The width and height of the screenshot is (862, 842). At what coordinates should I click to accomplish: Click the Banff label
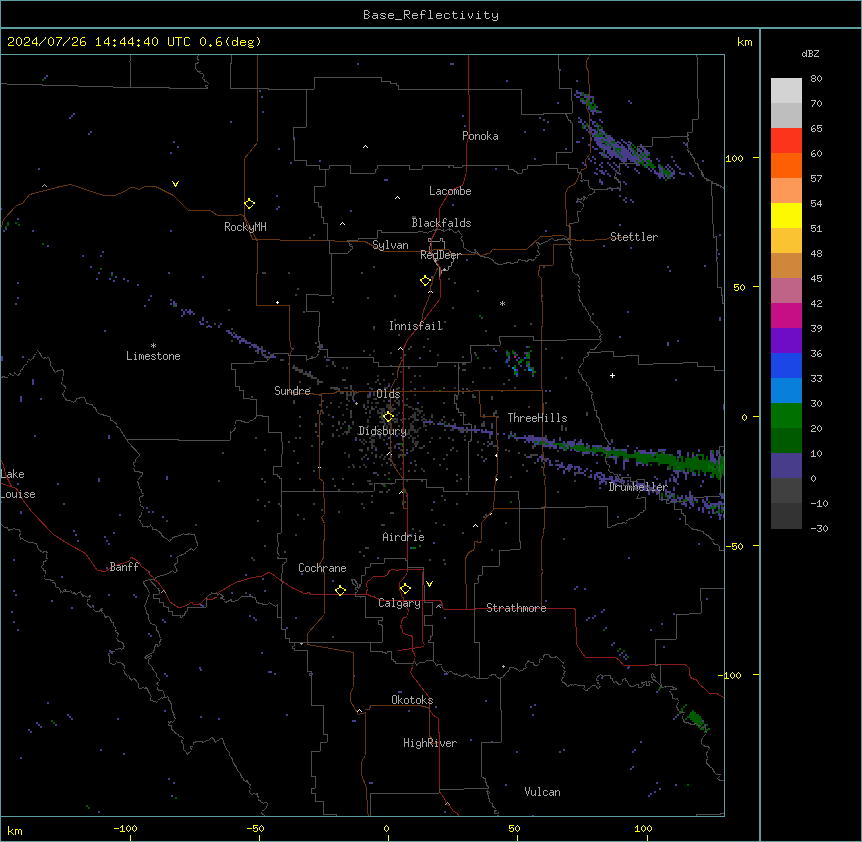[x=124, y=567]
